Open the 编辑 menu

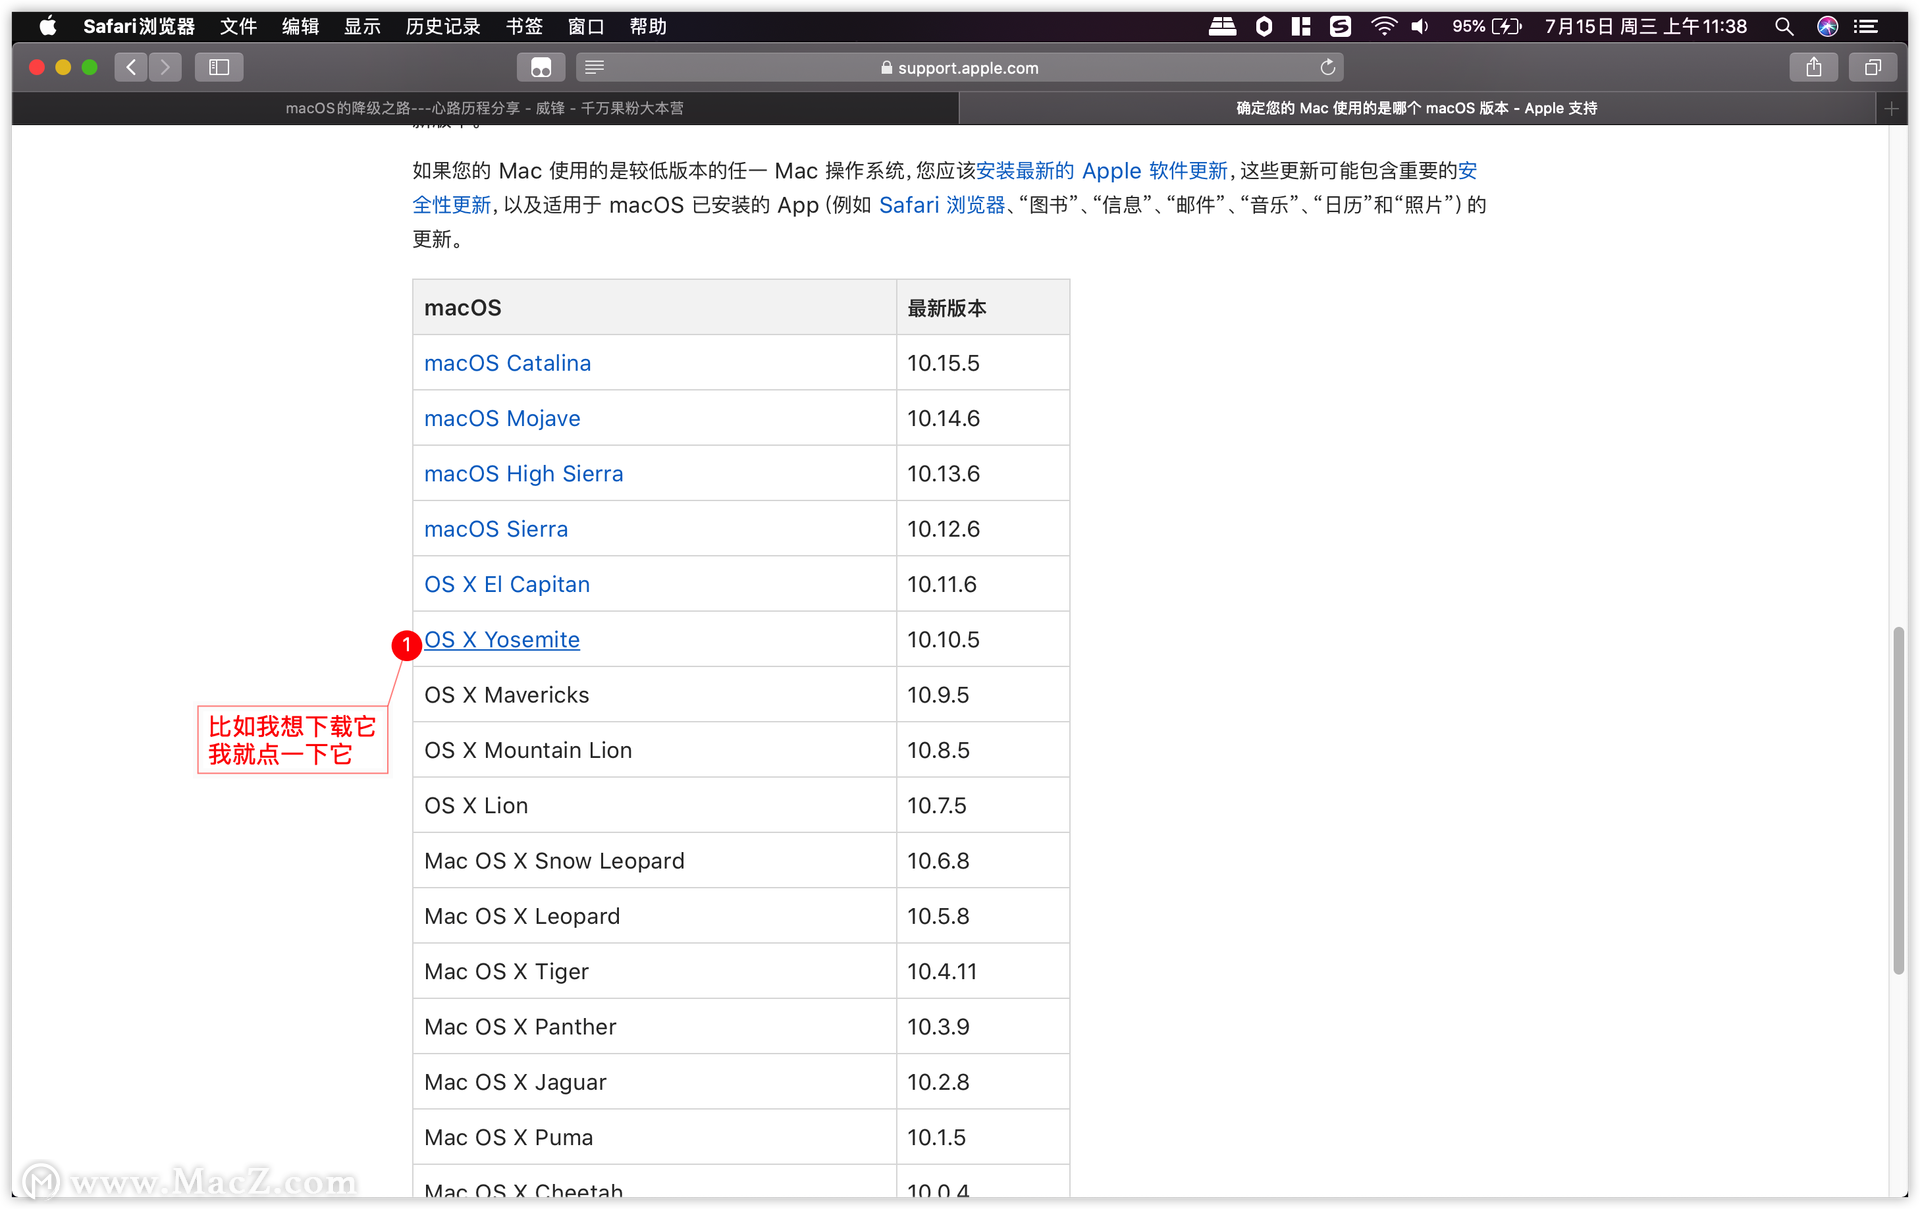click(300, 26)
